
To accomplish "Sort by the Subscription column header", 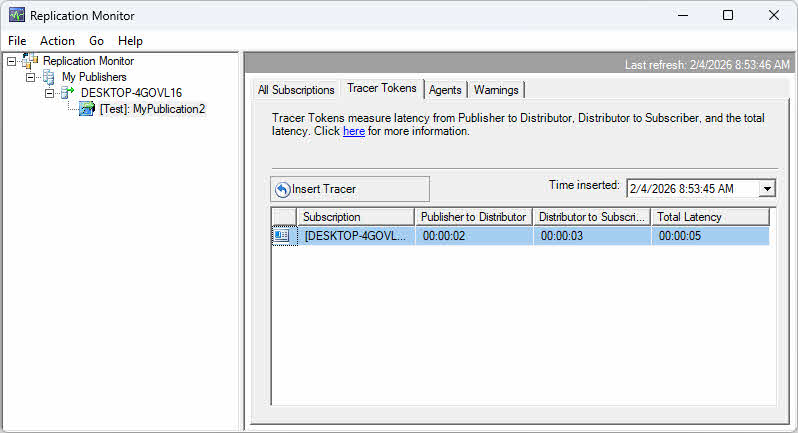I will pyautogui.click(x=356, y=217).
